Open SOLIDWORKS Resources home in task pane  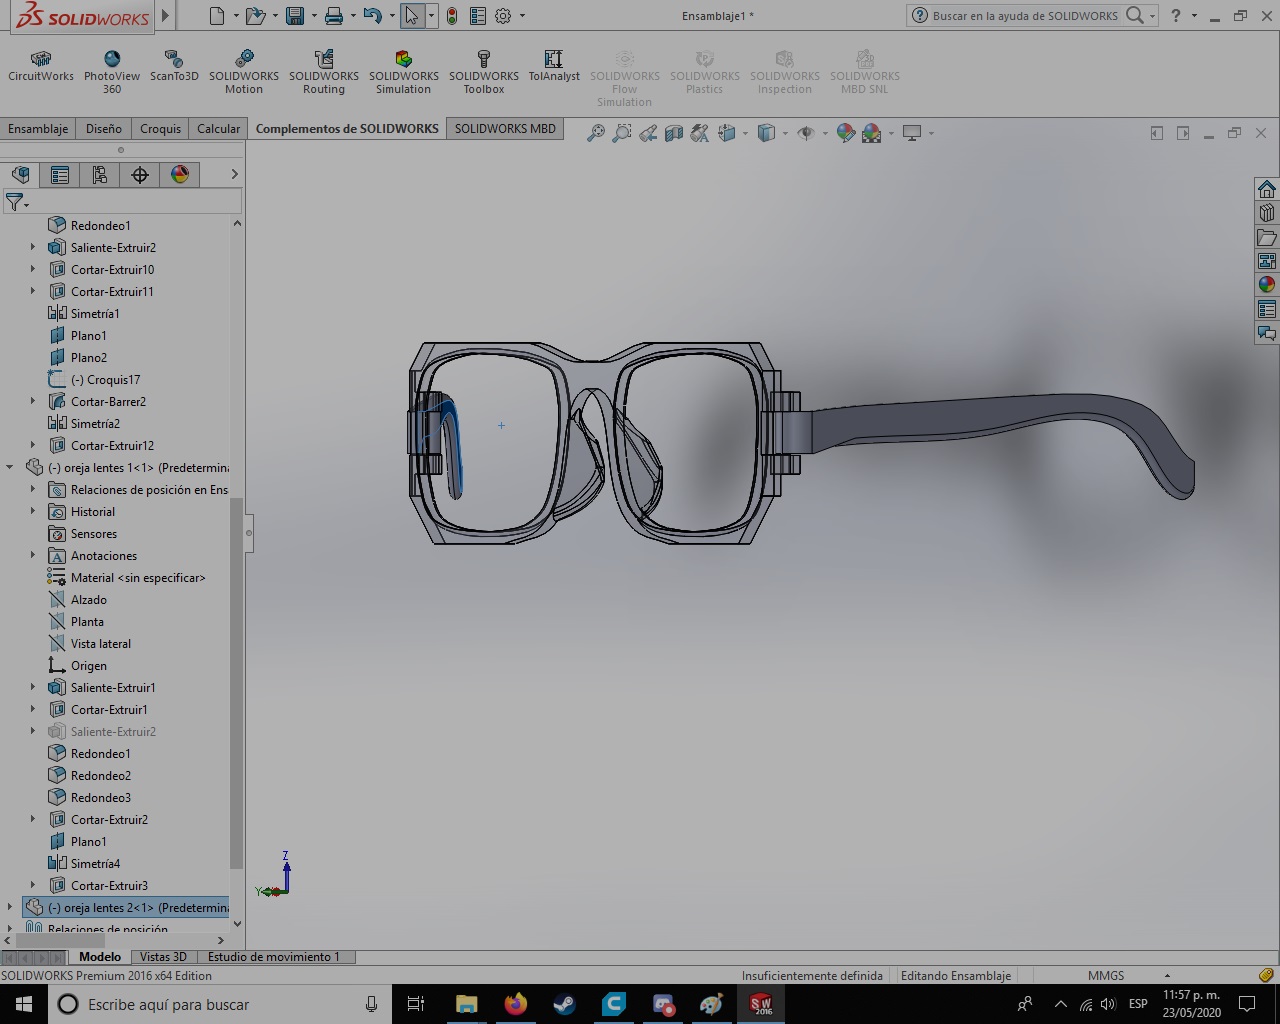click(1267, 189)
